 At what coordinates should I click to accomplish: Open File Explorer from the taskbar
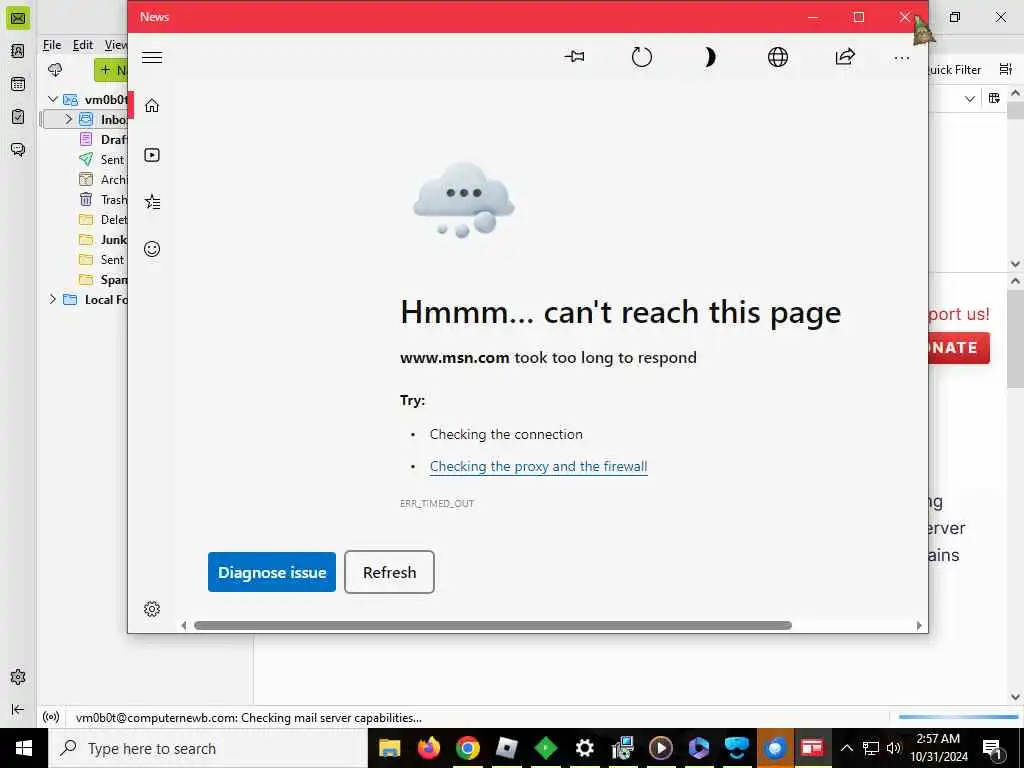(389, 748)
